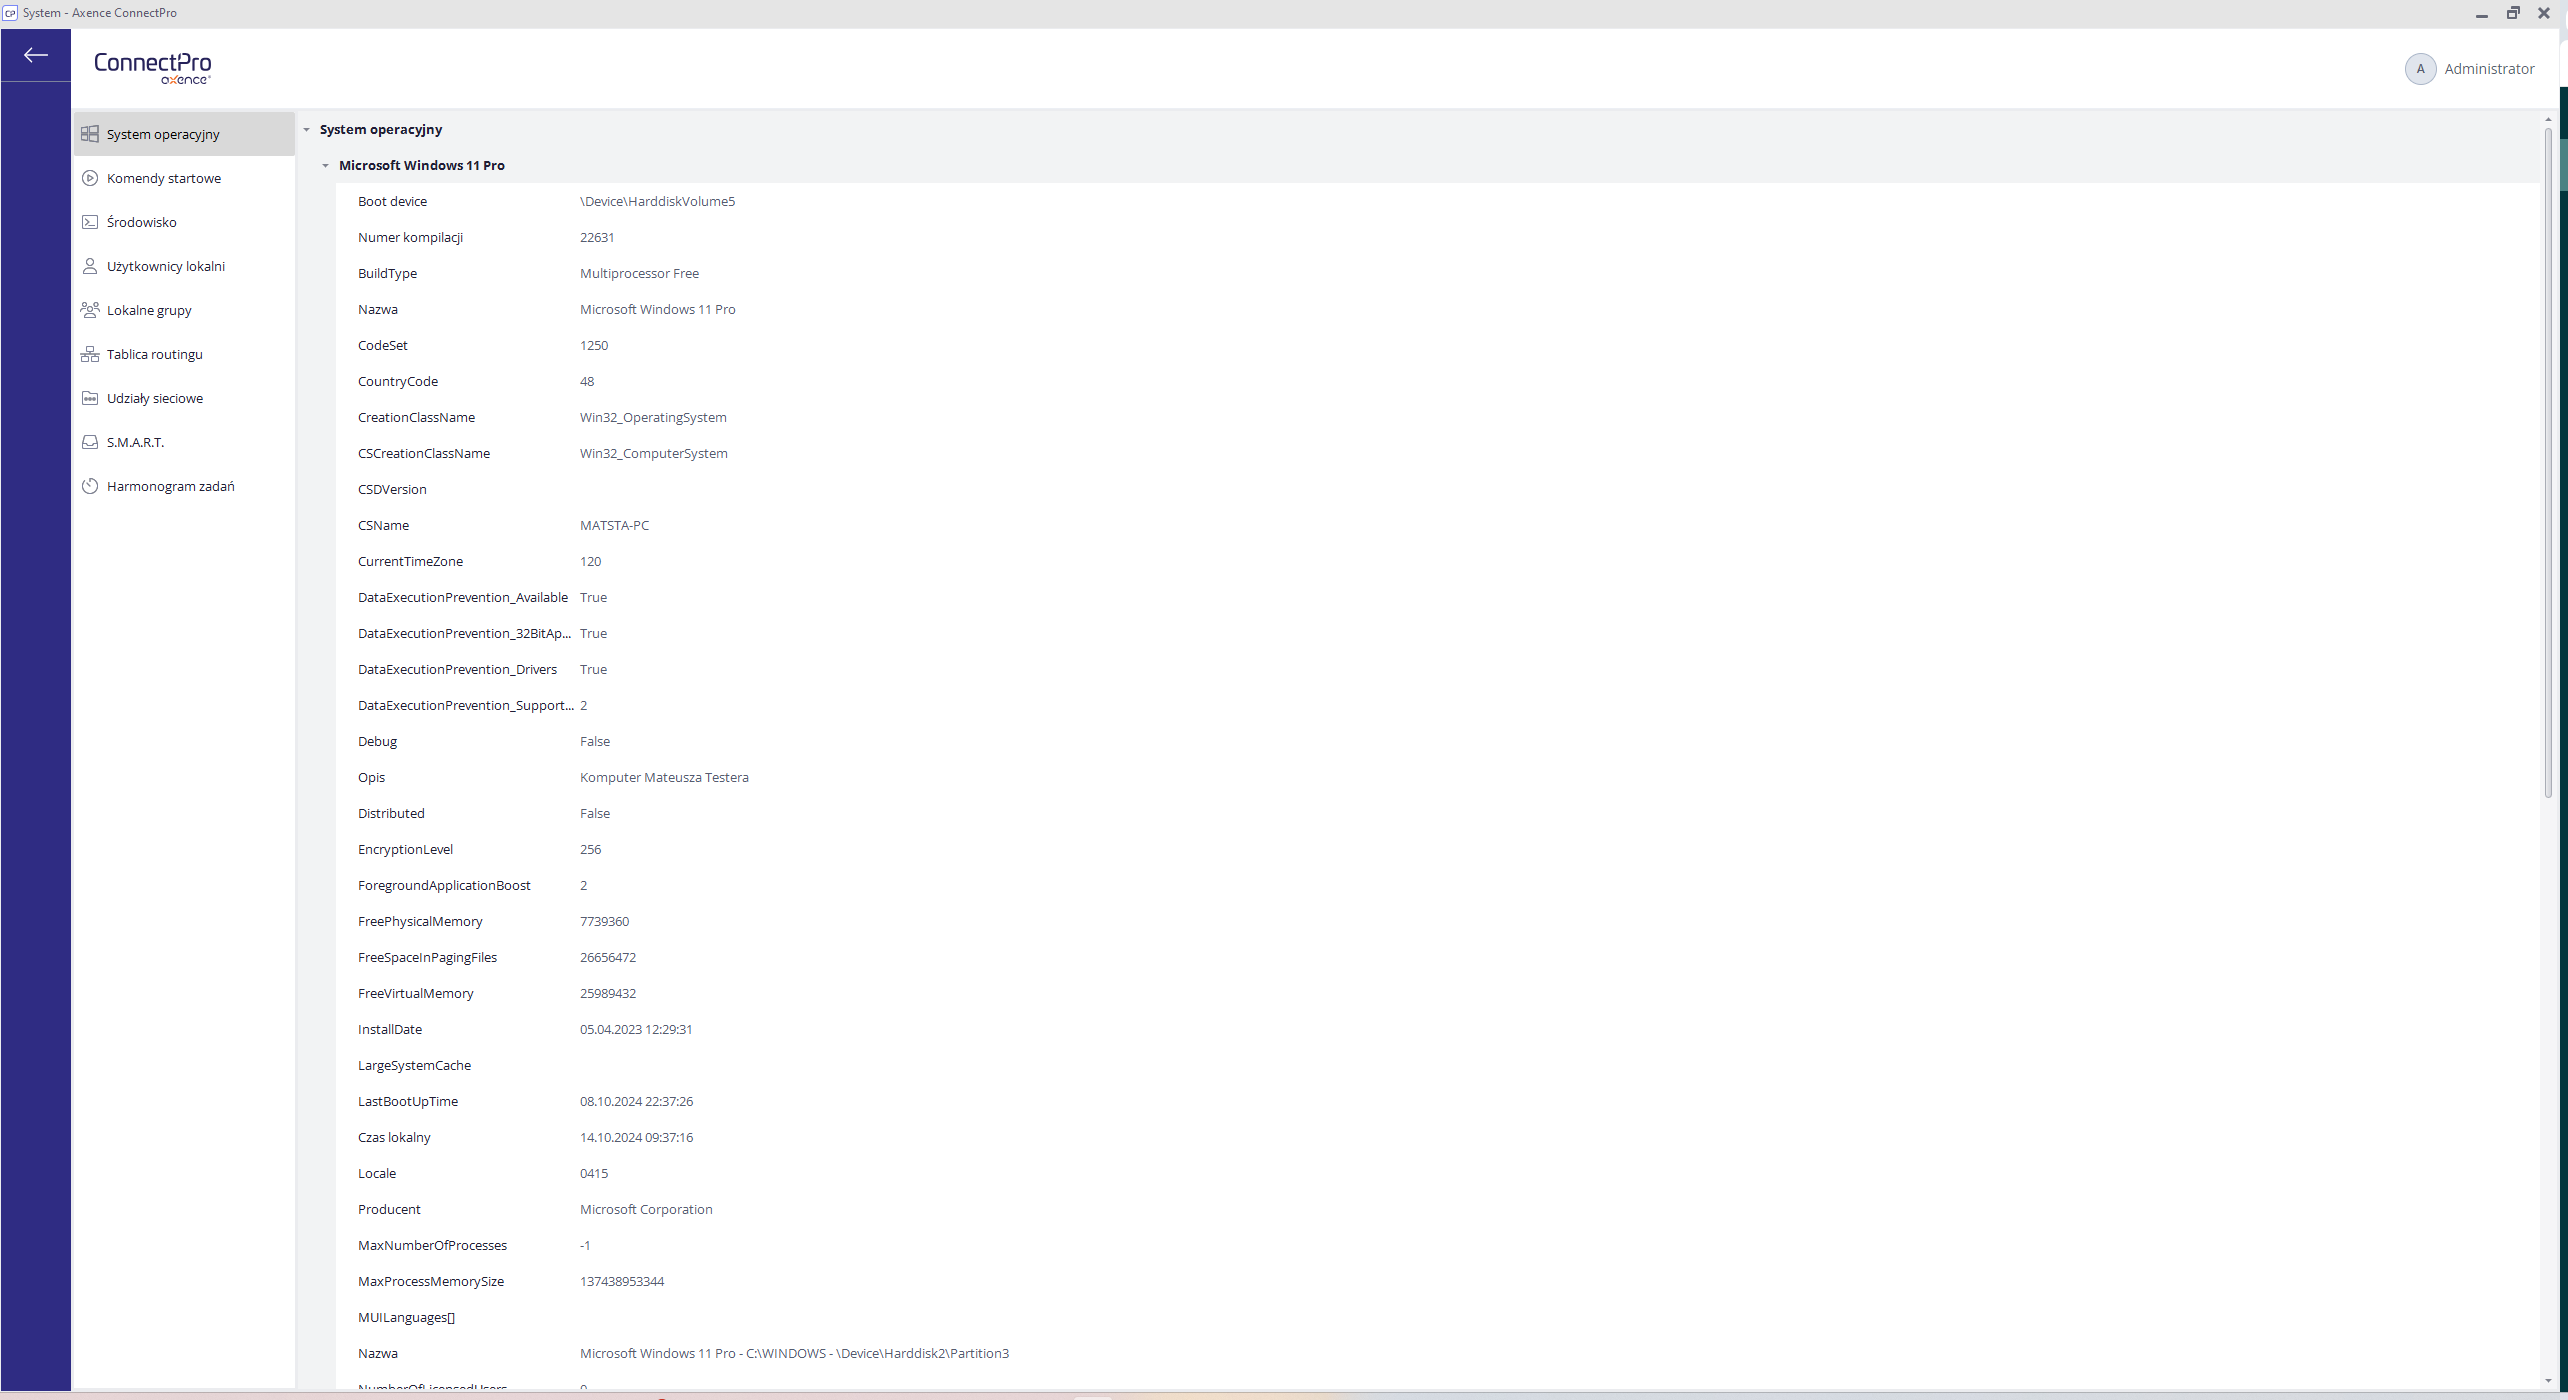Screen dimensions: 2568x1400
Task: Click the Administrator user name
Action: coord(2489,69)
